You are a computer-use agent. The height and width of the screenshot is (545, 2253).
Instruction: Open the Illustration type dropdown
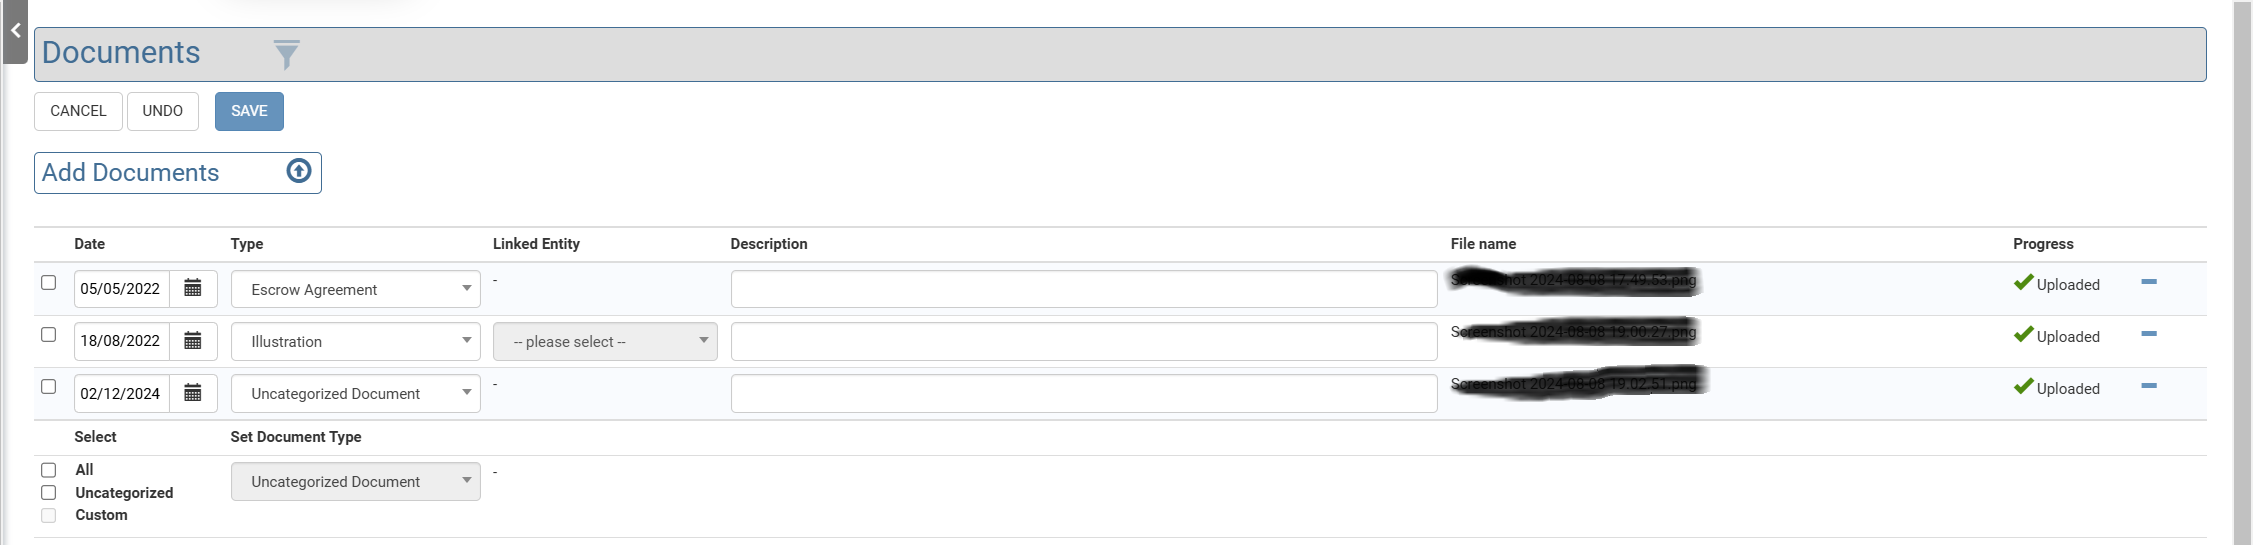355,341
